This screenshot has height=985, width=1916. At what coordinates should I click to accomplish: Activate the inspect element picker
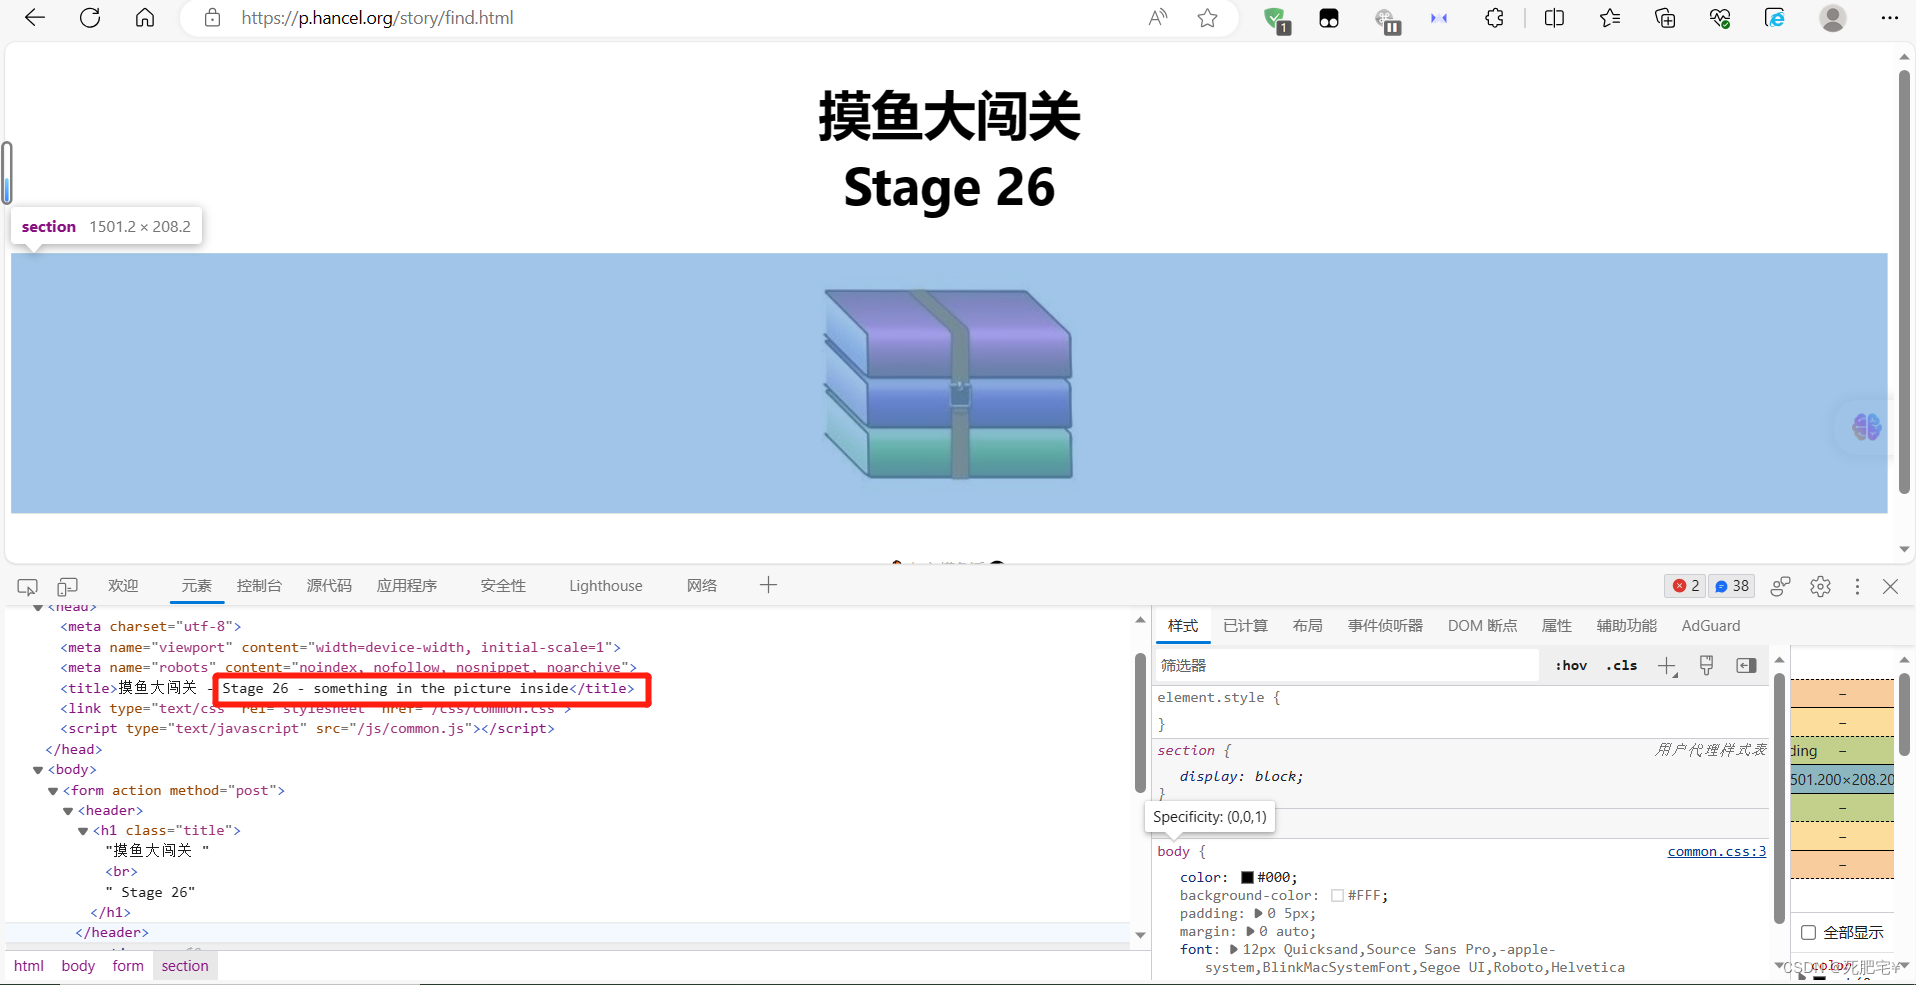tap(28, 587)
